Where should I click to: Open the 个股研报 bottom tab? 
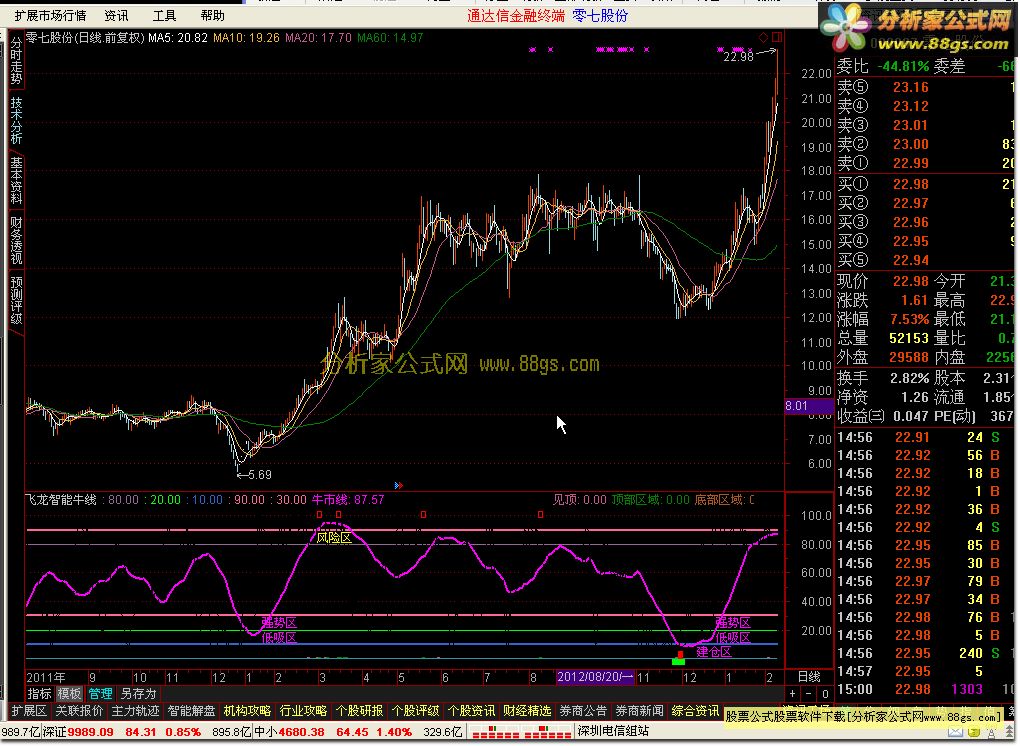coord(359,711)
